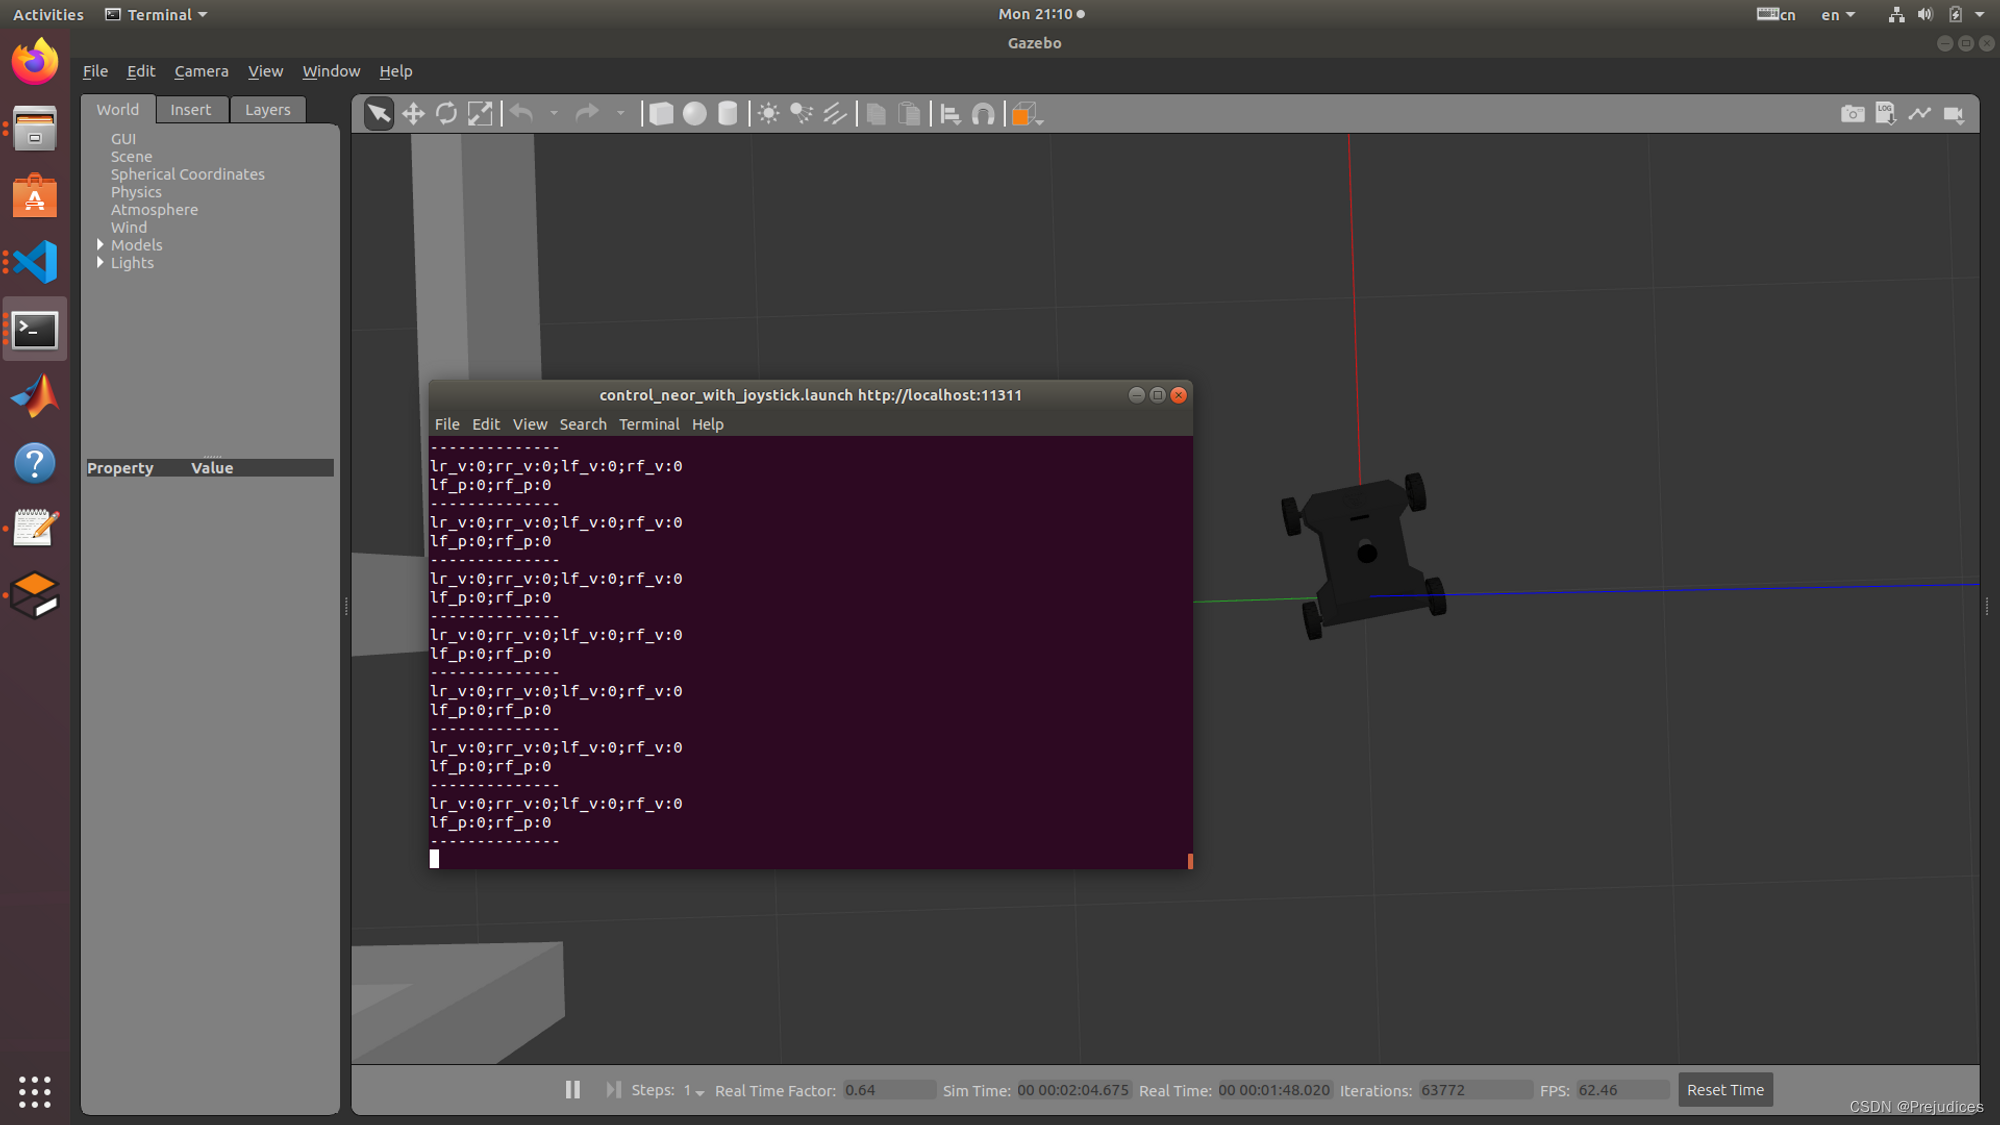Expand the Lights tree item
2000x1125 pixels.
[x=100, y=262]
